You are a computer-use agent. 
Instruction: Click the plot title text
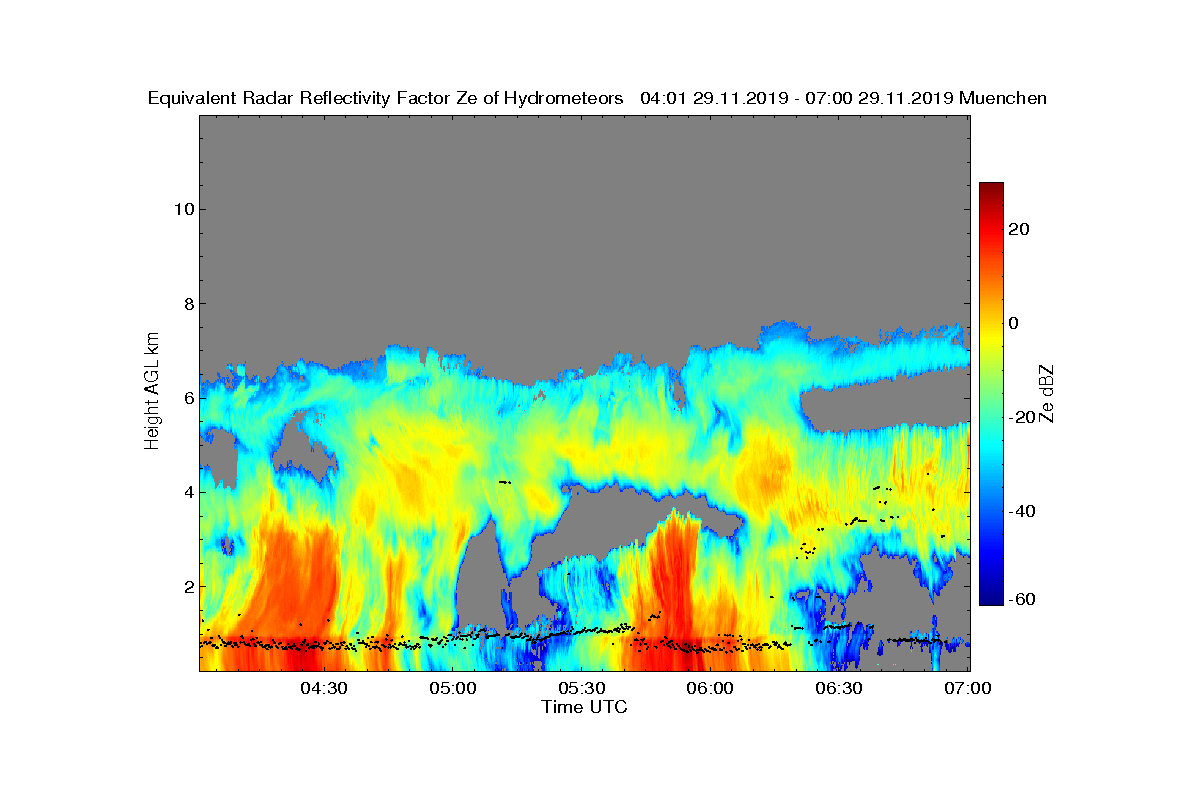[597, 98]
